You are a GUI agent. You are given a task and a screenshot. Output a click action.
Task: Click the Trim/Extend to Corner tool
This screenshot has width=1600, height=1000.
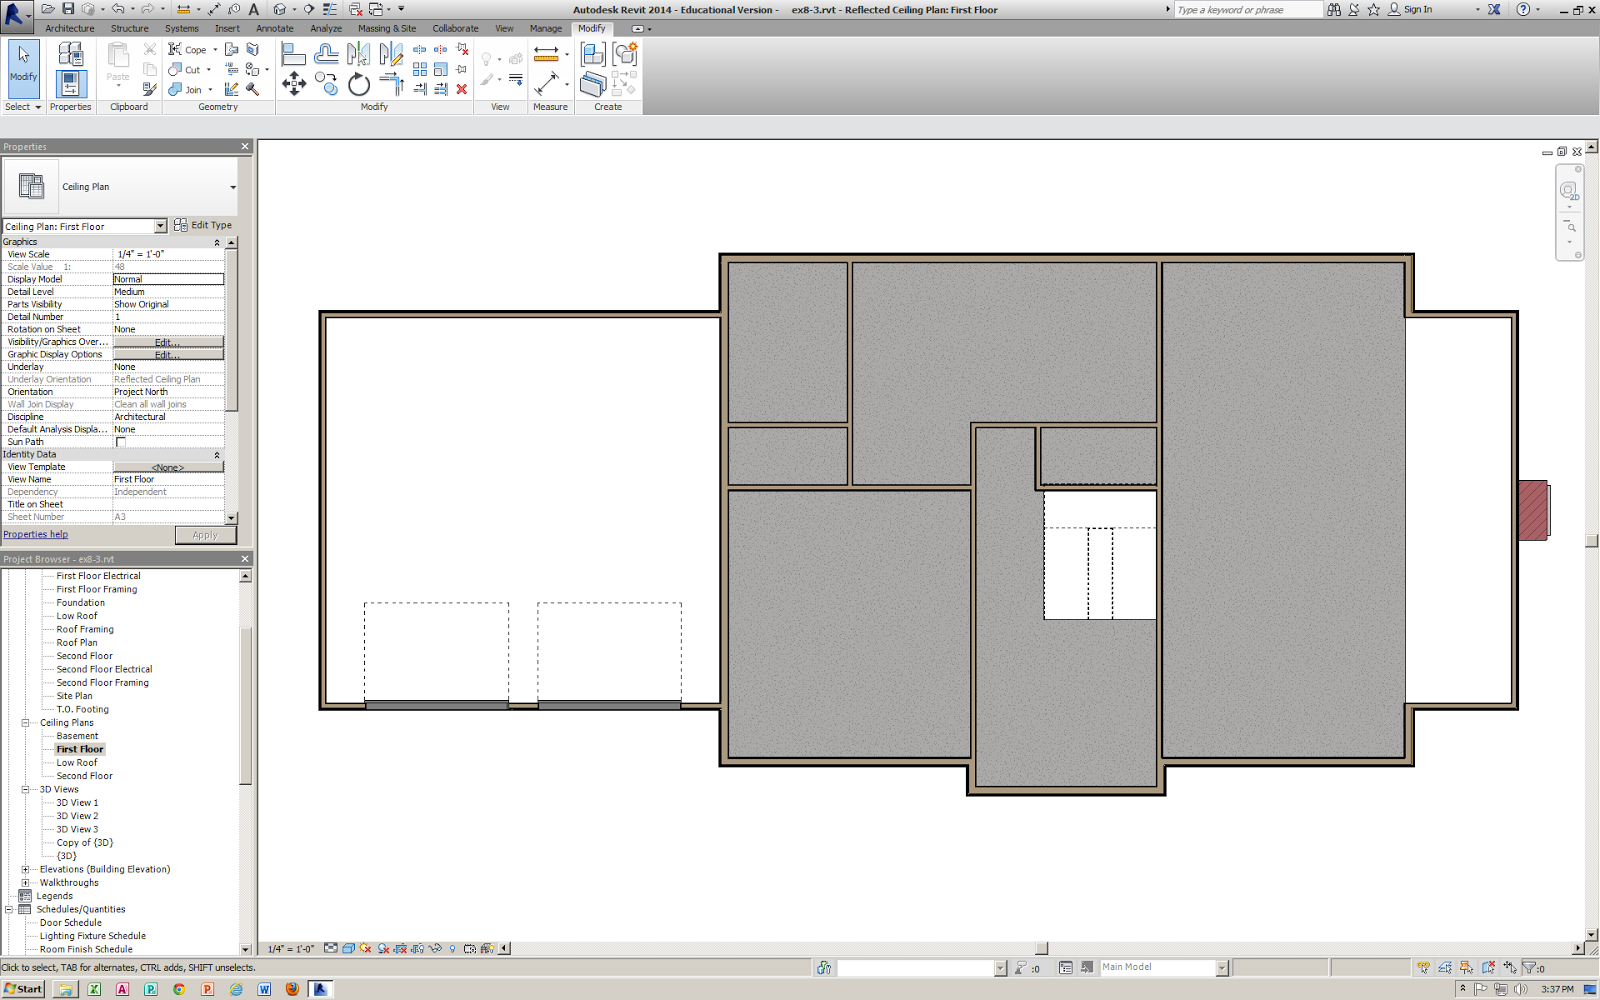391,84
